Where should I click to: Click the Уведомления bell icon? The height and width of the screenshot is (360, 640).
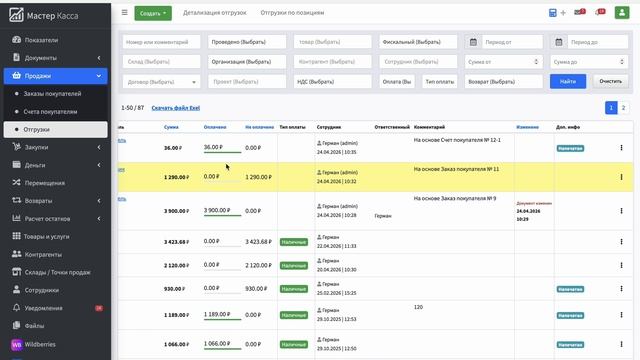tap(16, 307)
